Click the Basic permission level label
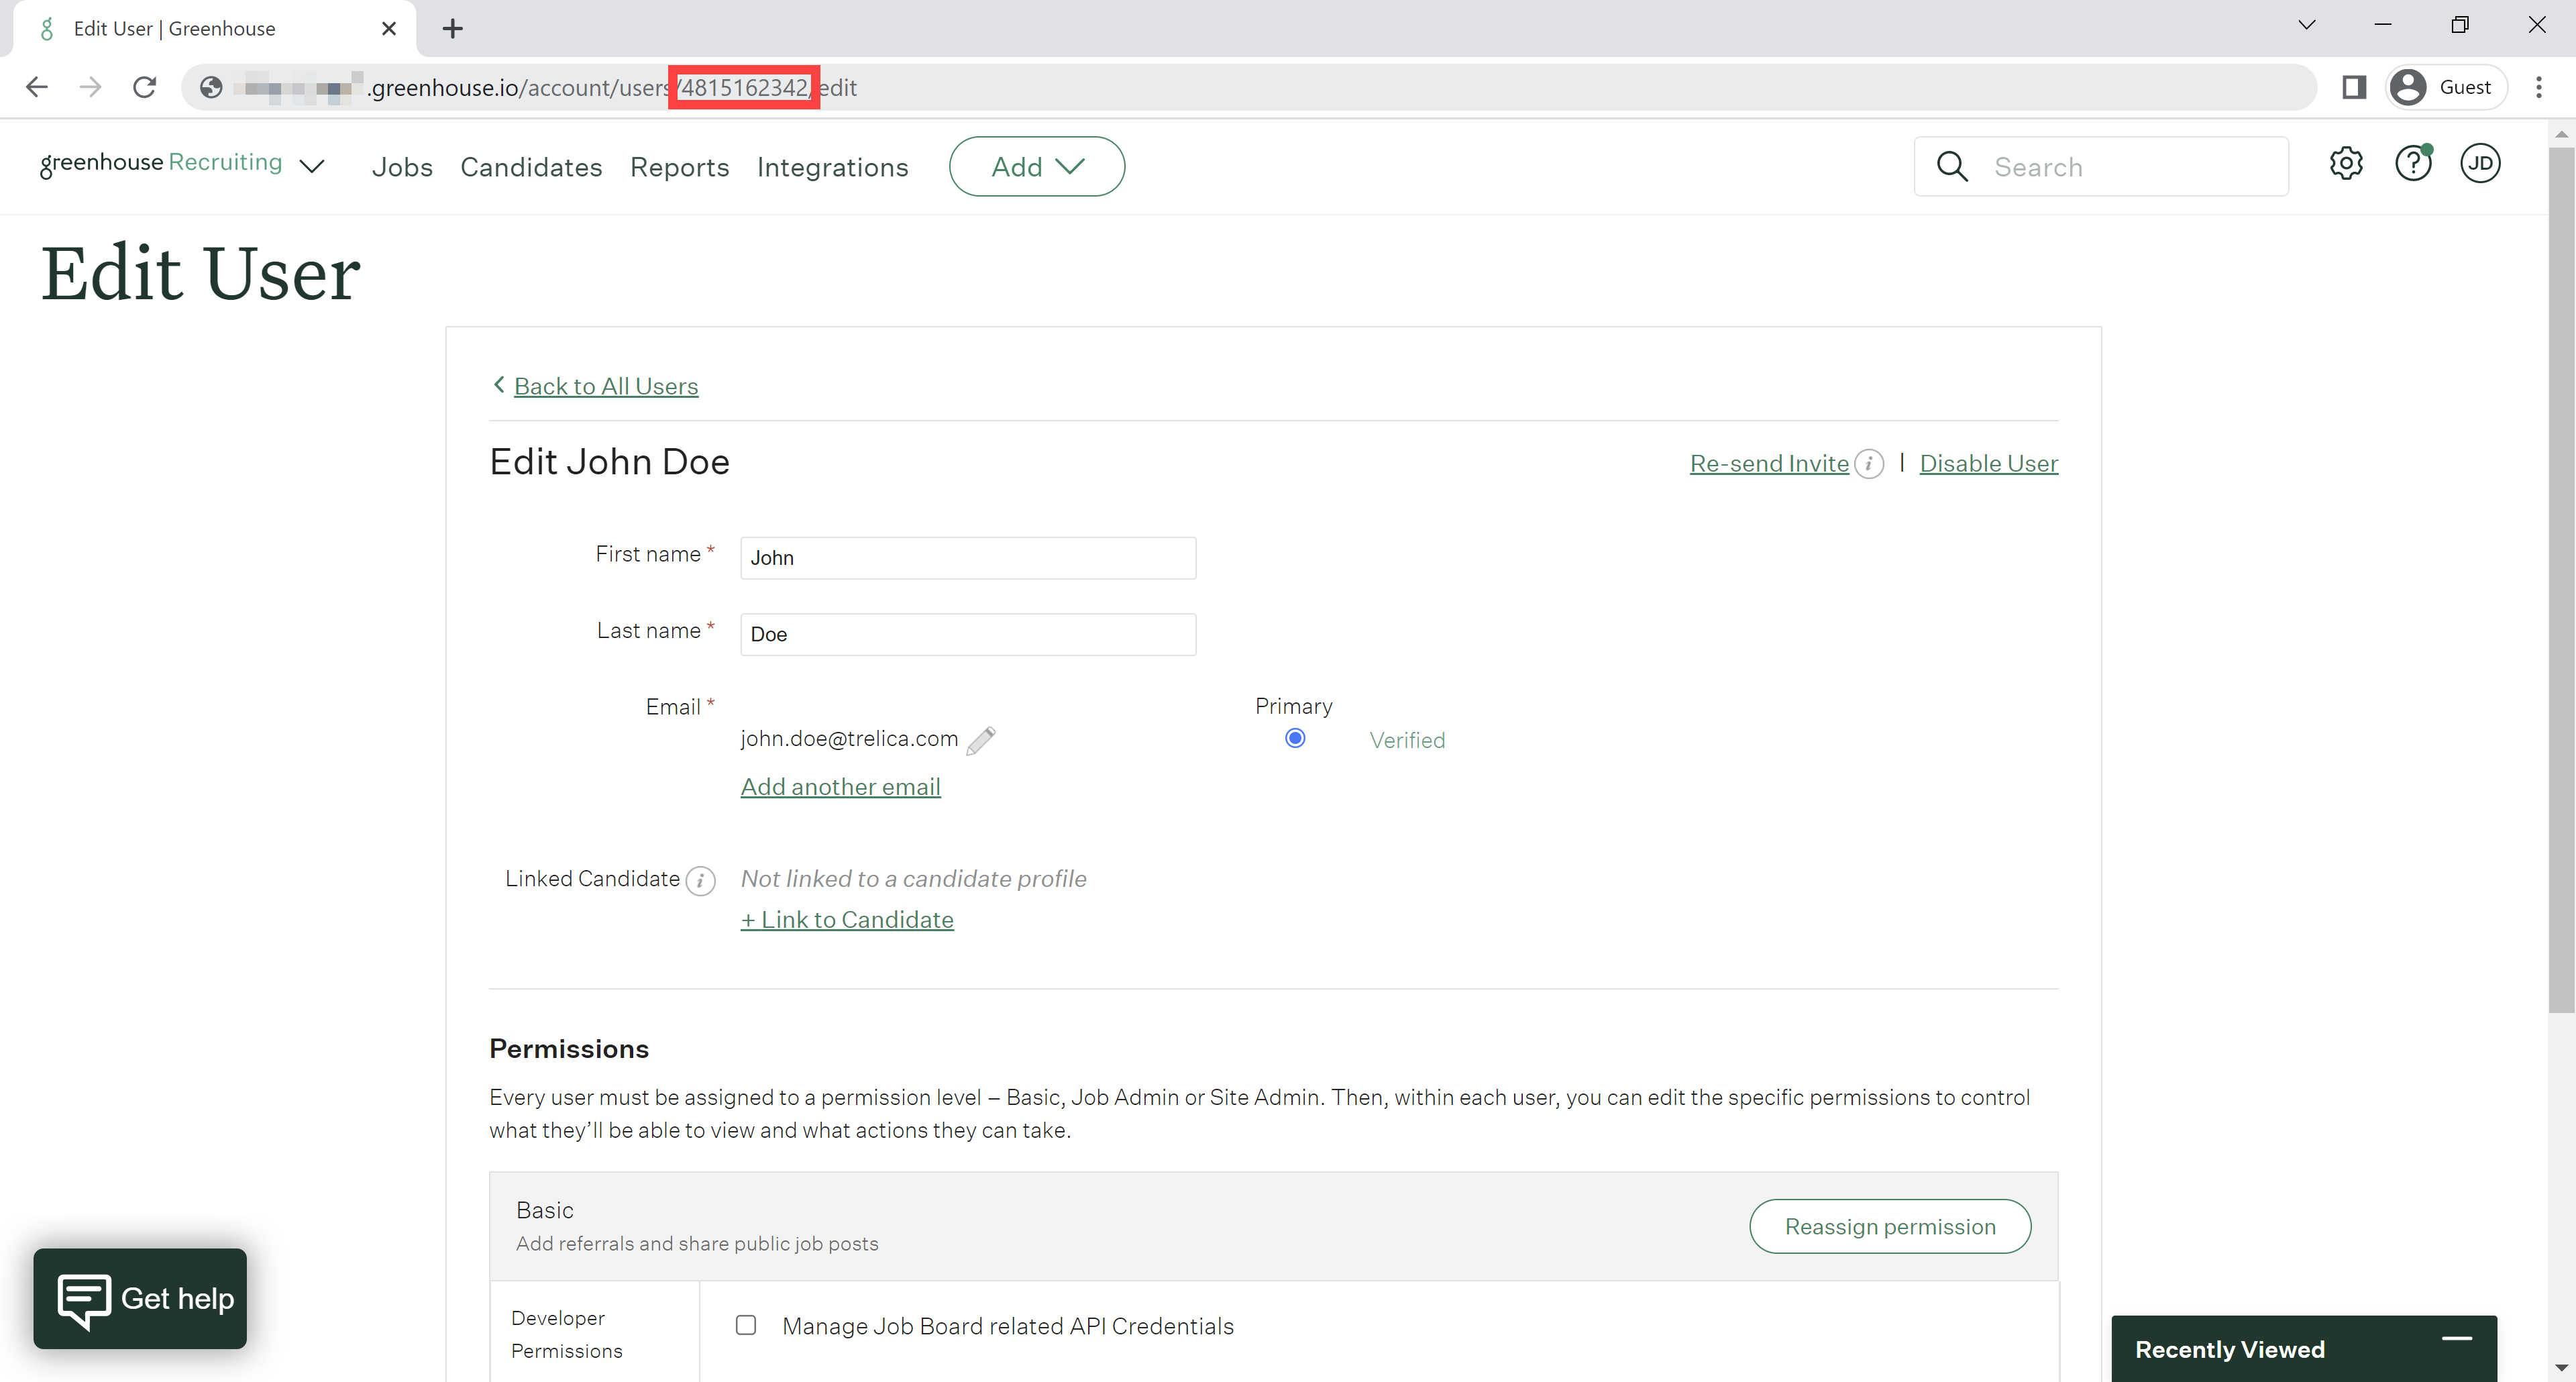Viewport: 2576px width, 1382px height. pos(545,1210)
